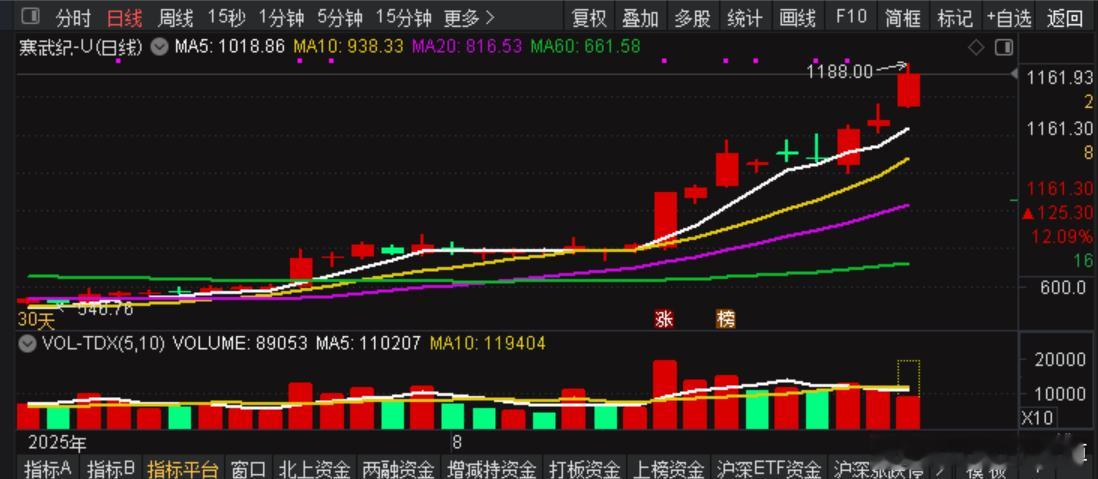
Task: Click the 2025年 date axis label
Action: (x=57, y=443)
